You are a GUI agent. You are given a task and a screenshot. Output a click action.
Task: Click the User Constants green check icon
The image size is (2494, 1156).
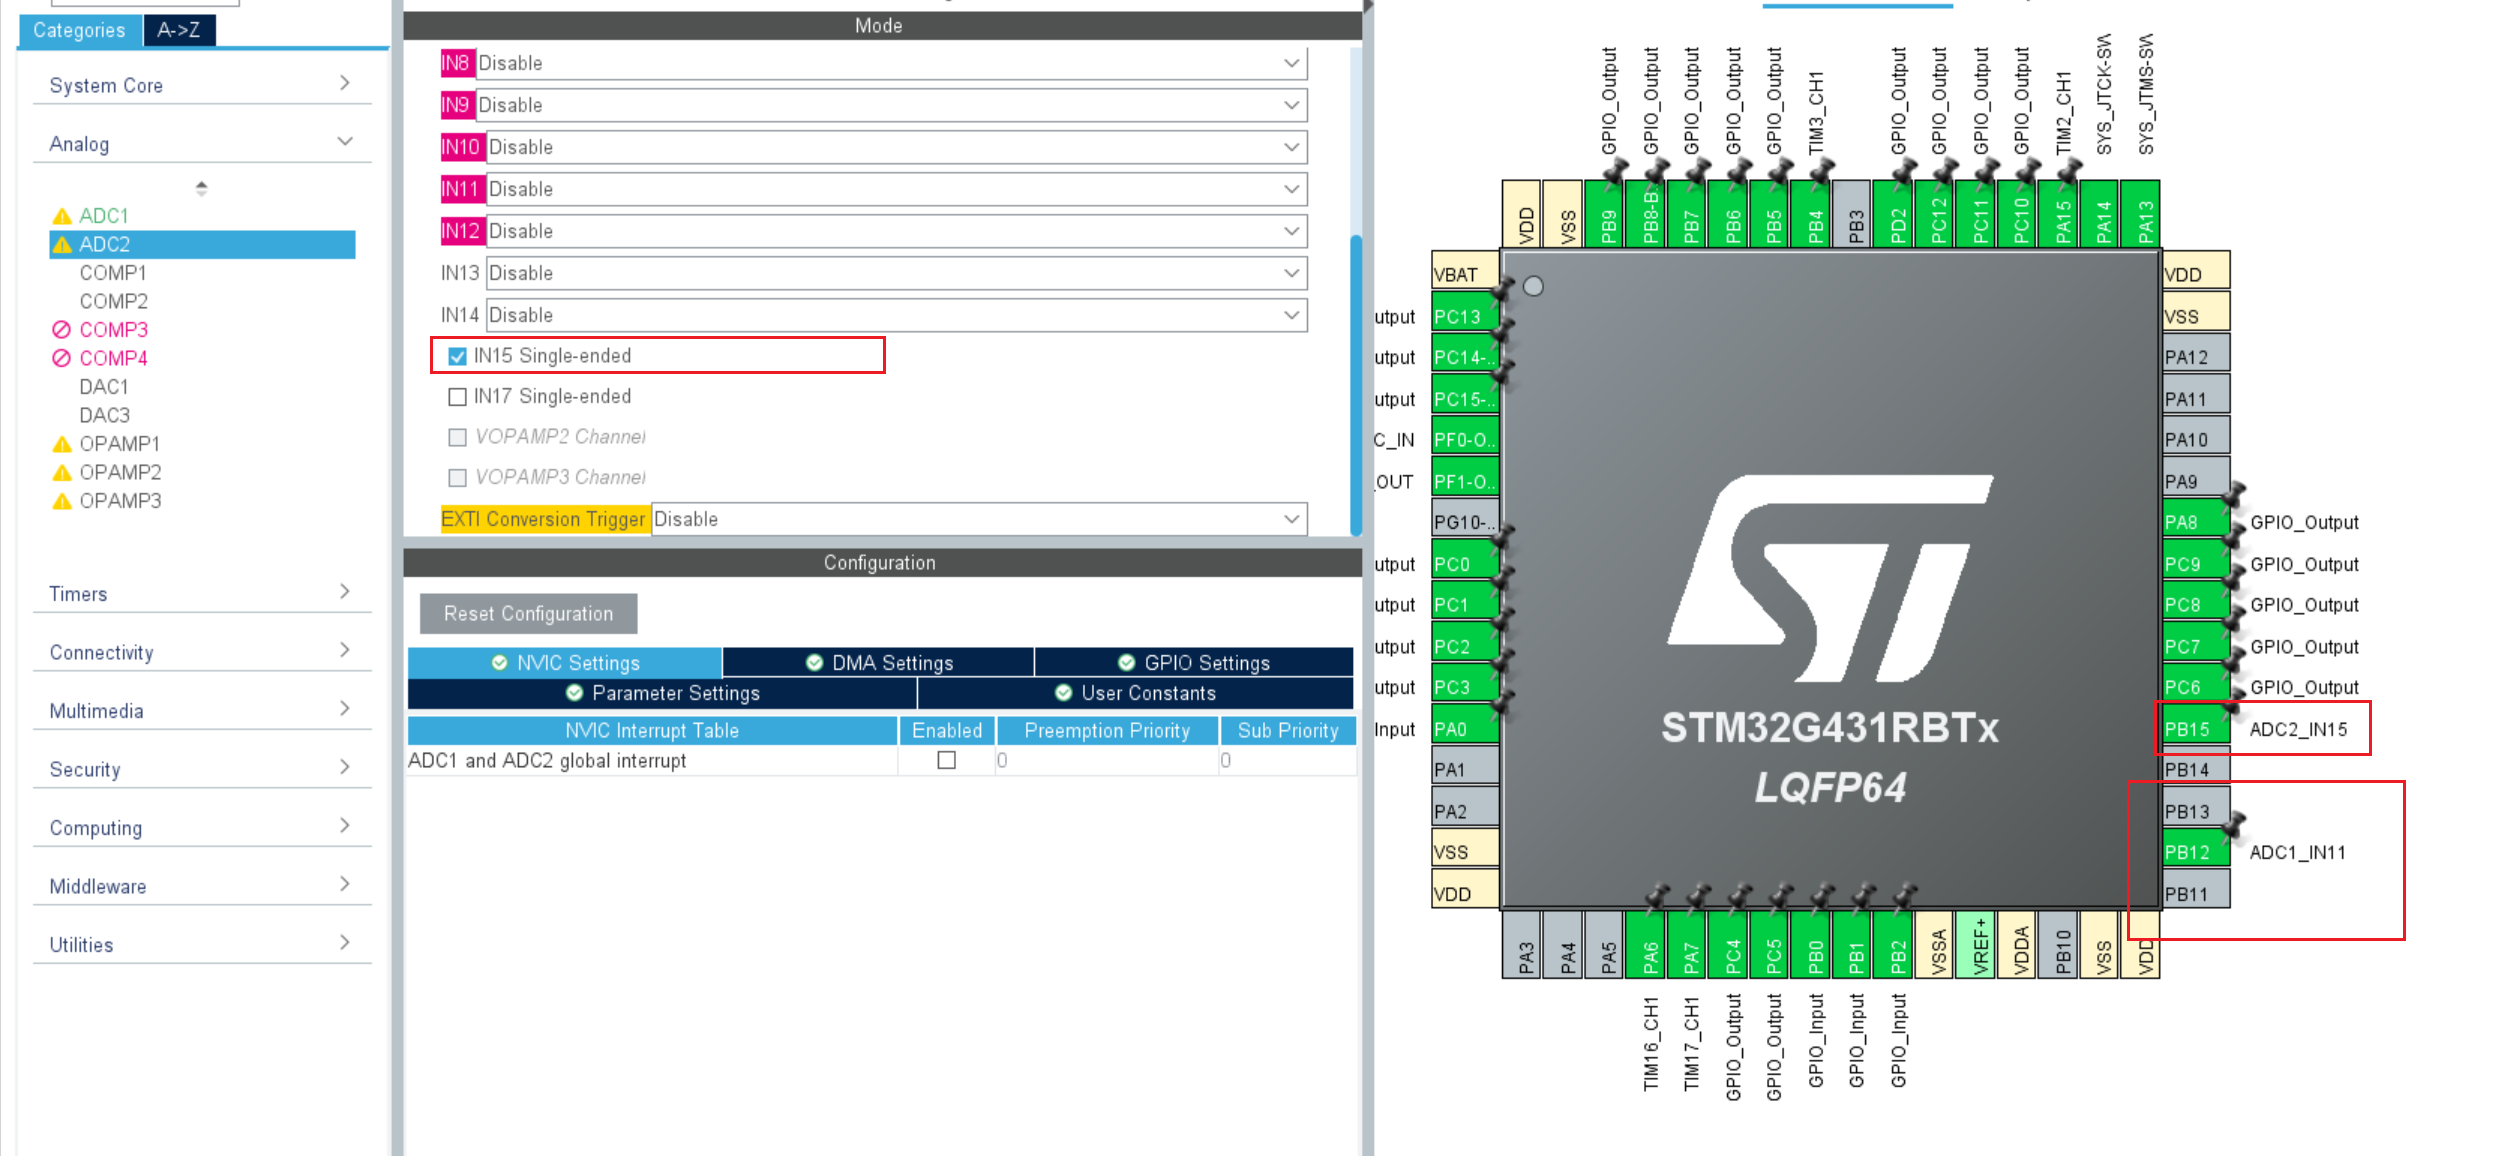click(x=1063, y=693)
